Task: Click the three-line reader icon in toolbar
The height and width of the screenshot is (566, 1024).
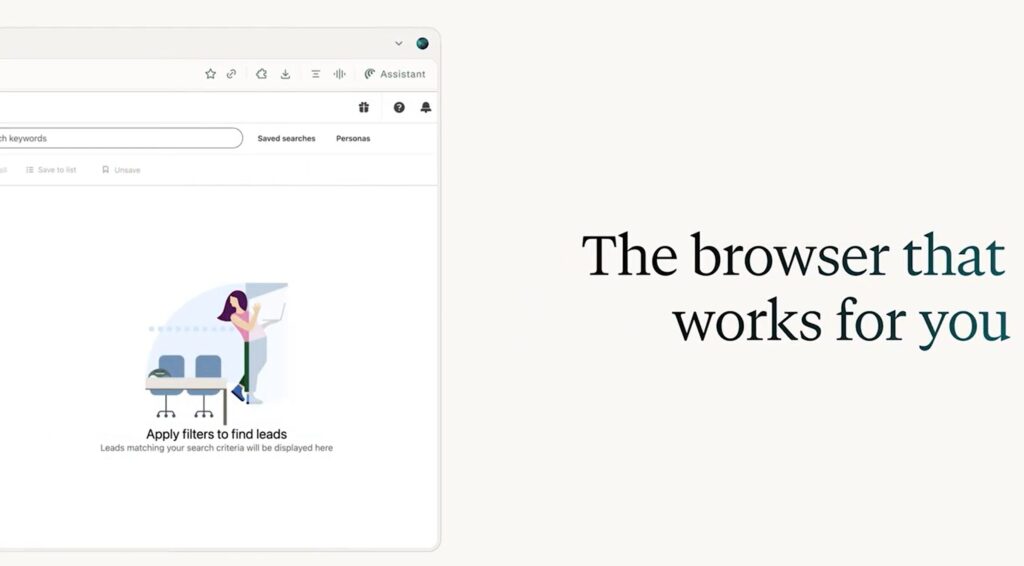Action: pos(315,74)
